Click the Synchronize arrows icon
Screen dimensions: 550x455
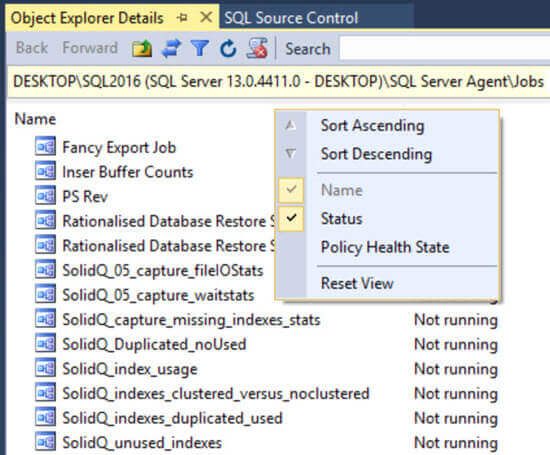click(171, 48)
